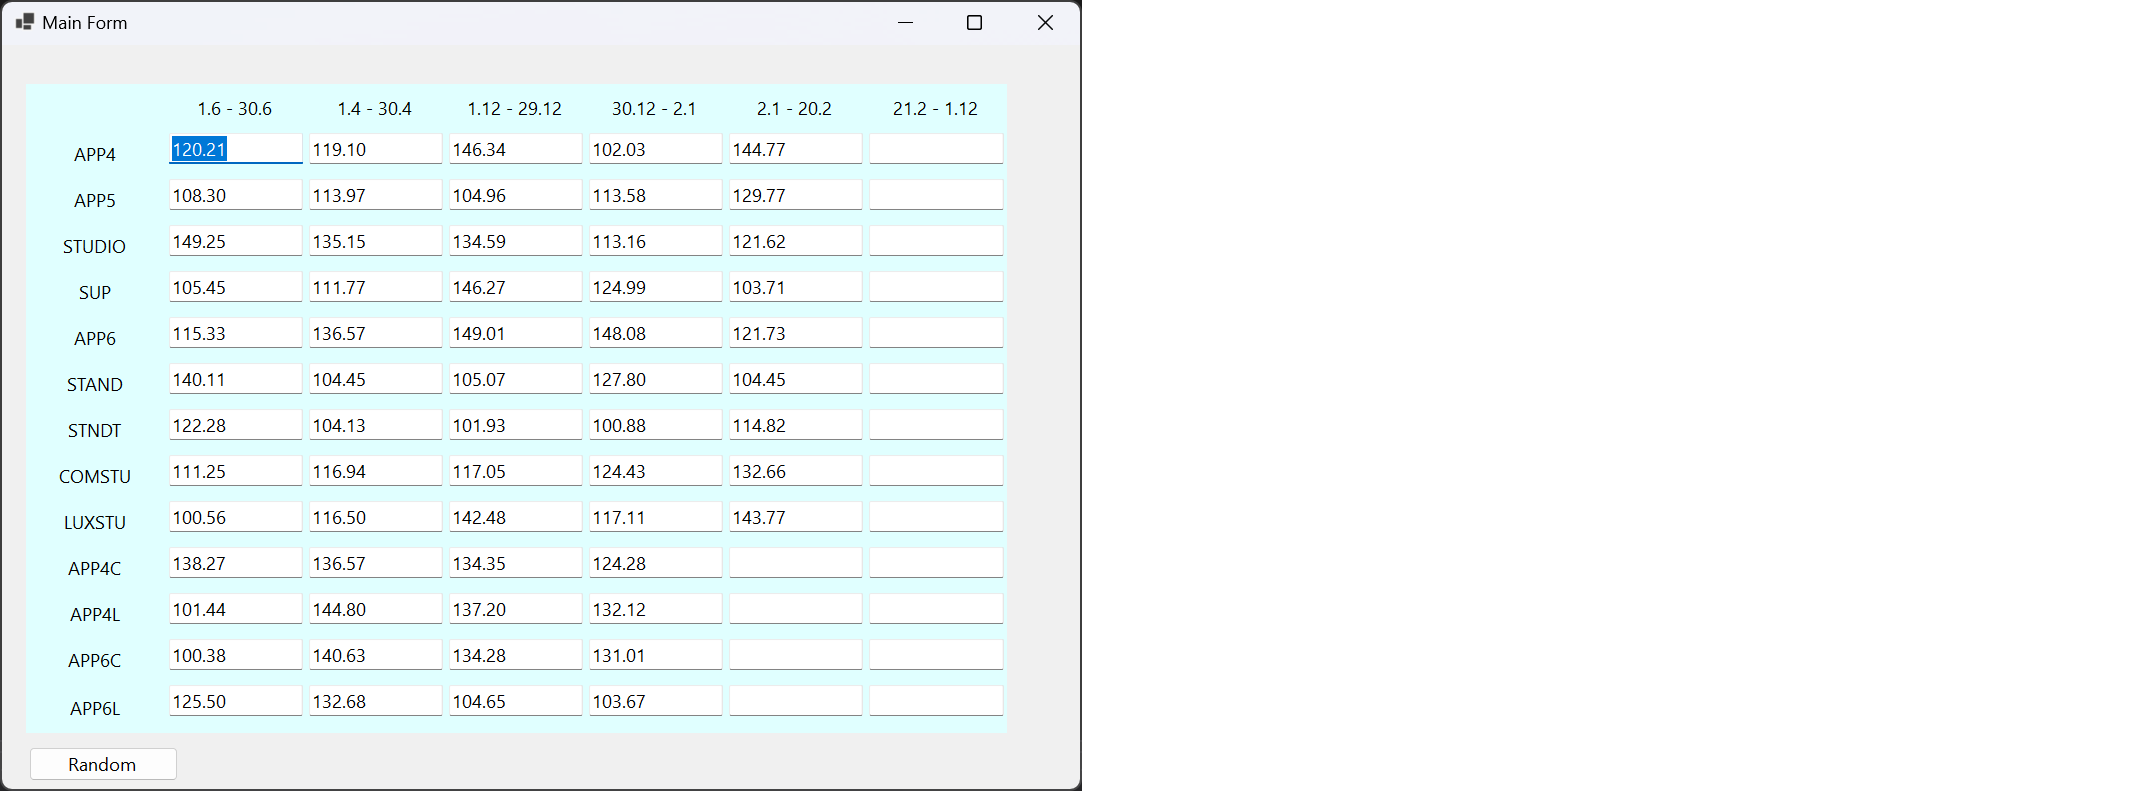The image size is (2132, 791).
Task: Click the APP6 field showing 121.73
Action: pyautogui.click(x=796, y=333)
